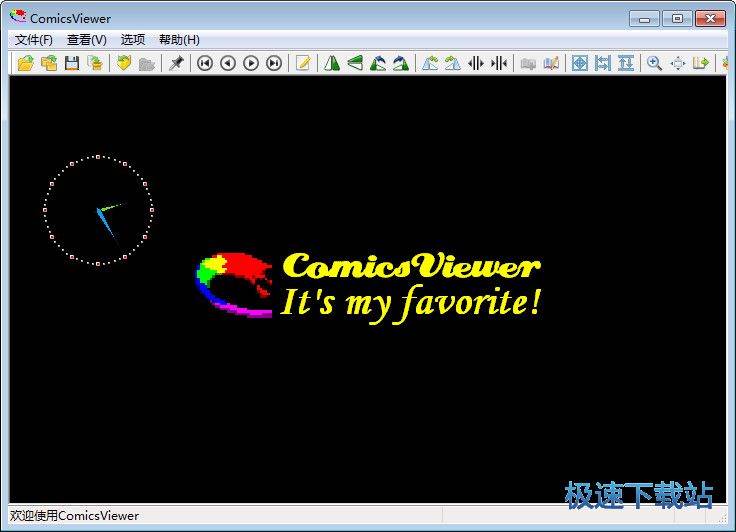This screenshot has width=736, height=532.
Task: Toggle fit-to-height view icon
Action: tap(625, 63)
